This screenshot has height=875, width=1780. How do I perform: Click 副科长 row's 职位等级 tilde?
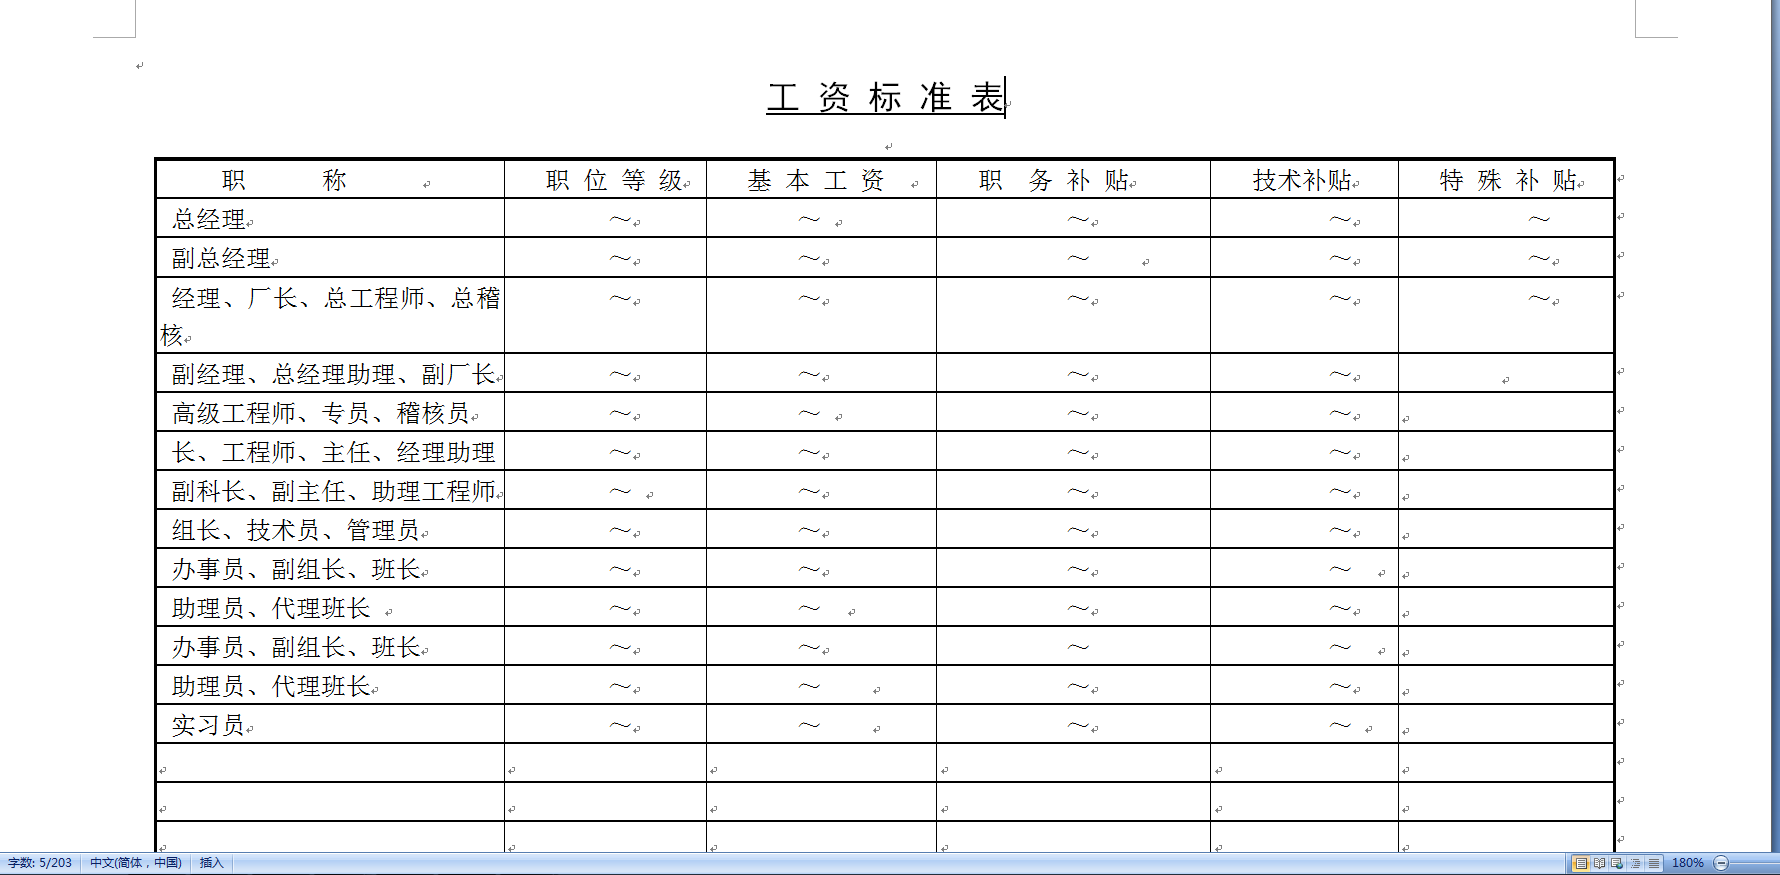tap(620, 491)
